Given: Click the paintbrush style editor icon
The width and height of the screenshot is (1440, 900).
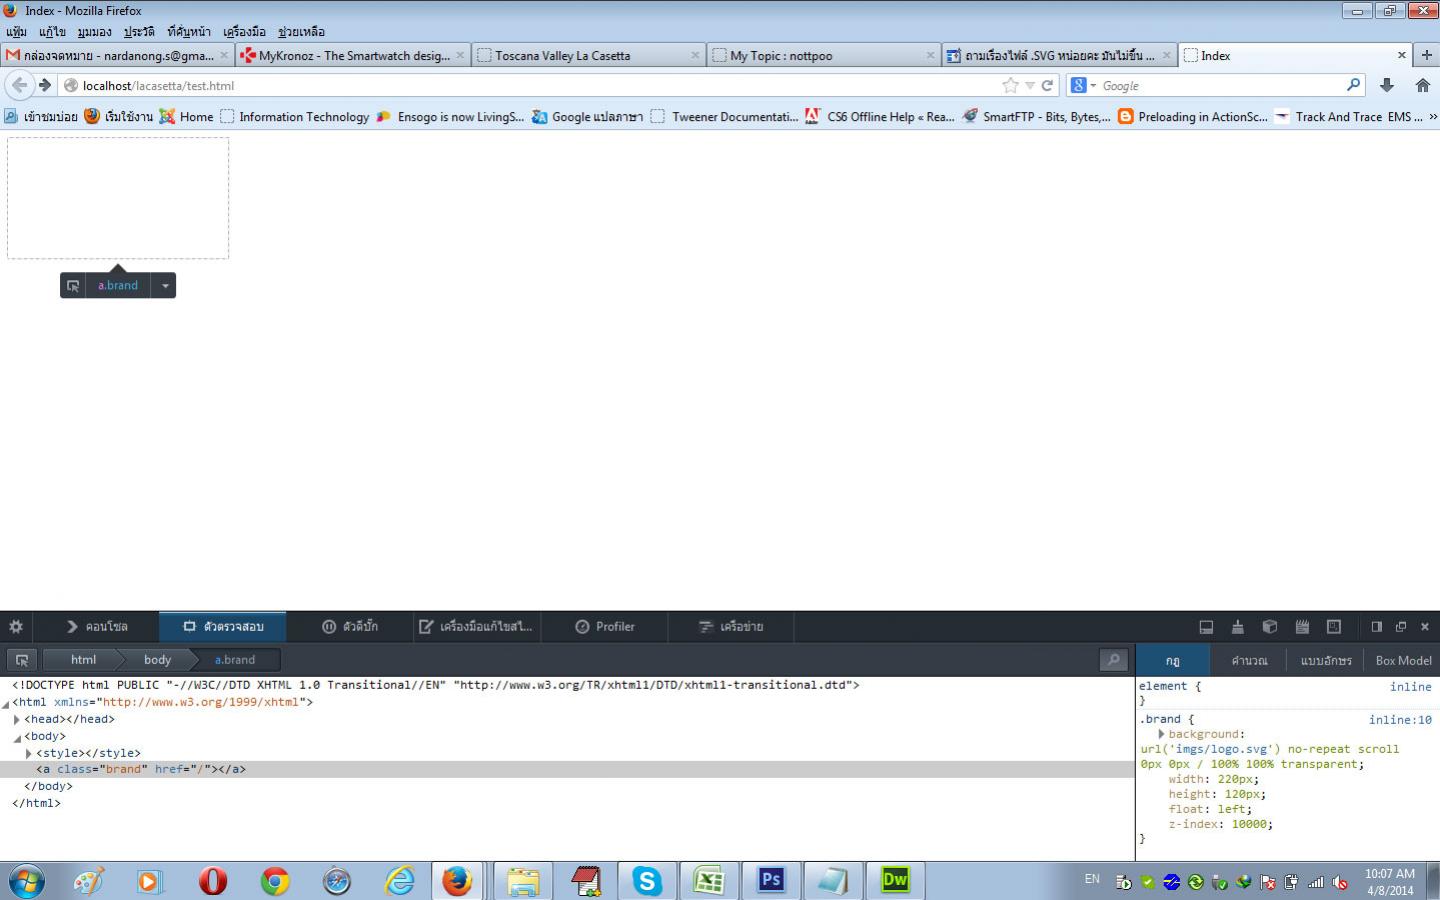Looking at the screenshot, I should [1238, 627].
